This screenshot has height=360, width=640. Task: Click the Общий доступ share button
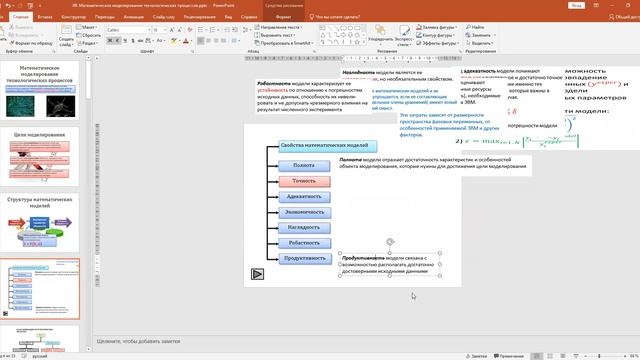click(x=624, y=17)
